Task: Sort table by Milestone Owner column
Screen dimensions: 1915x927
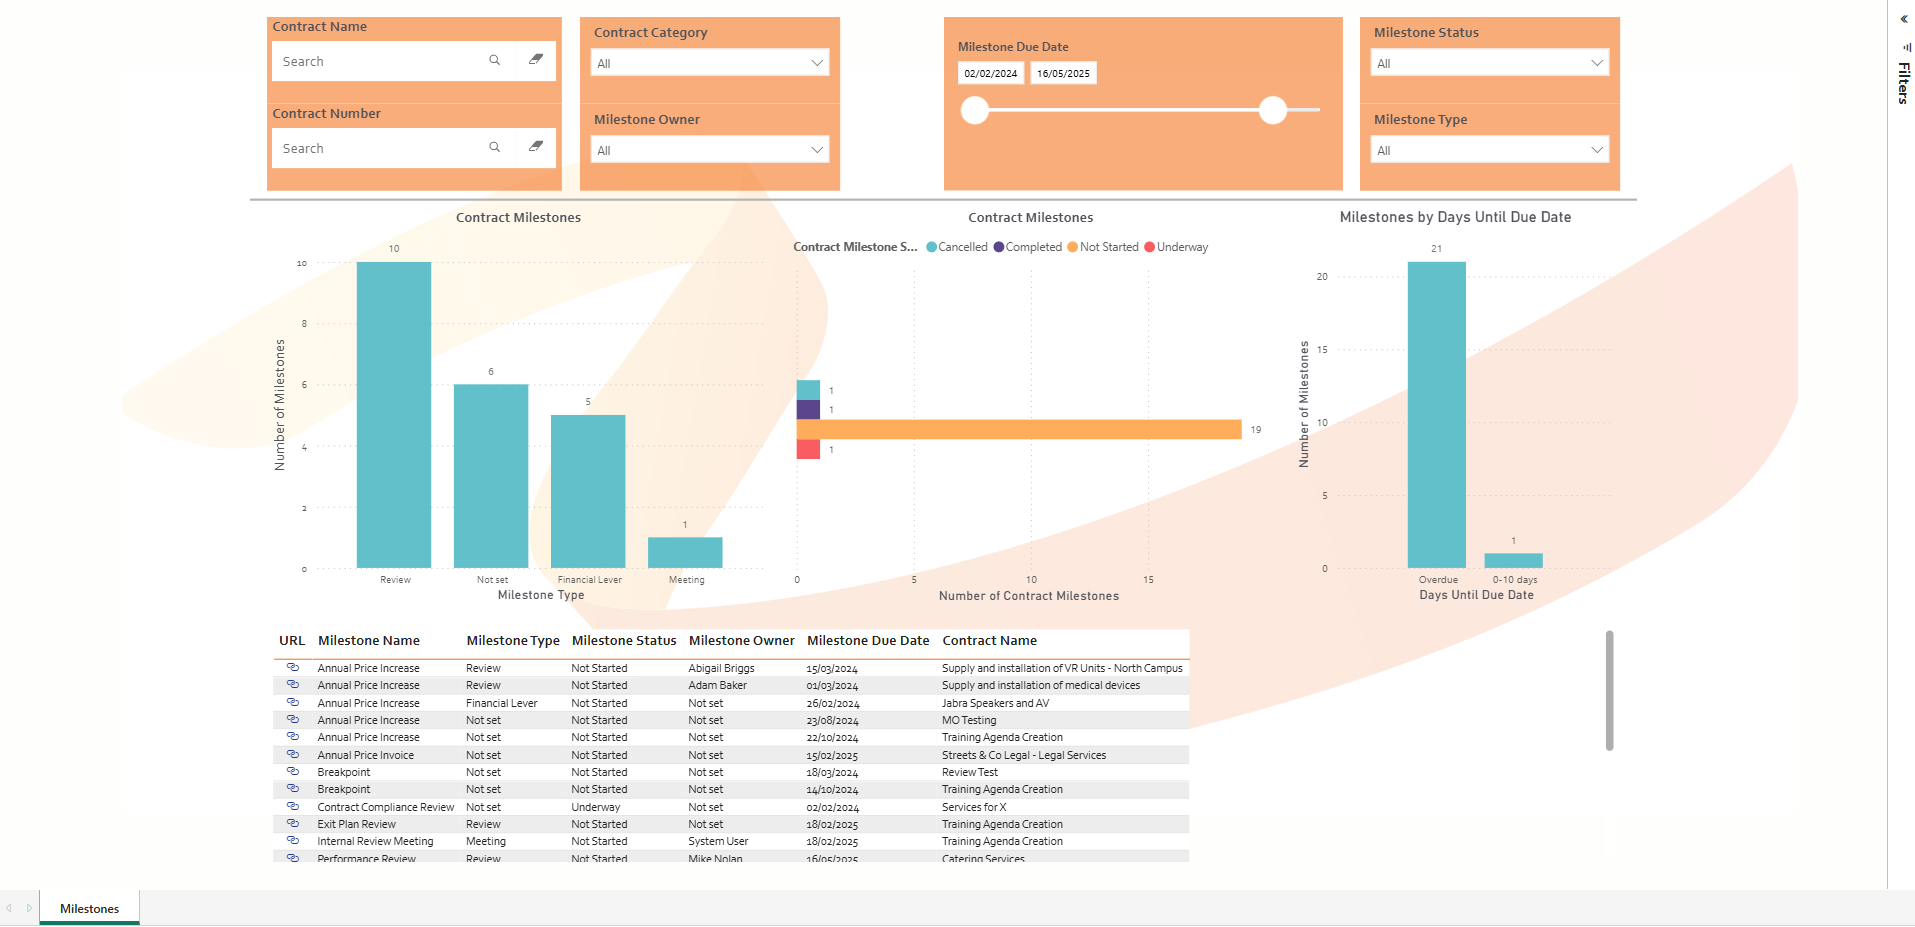Action: click(742, 641)
